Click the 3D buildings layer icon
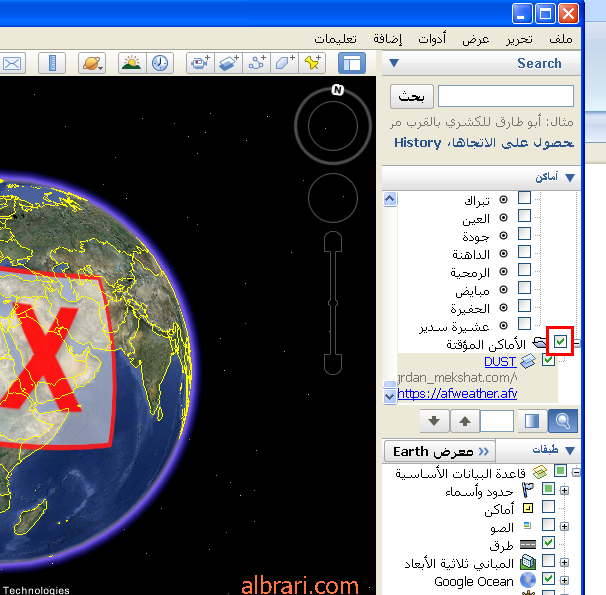Image resolution: width=606 pixels, height=595 pixels. point(528,562)
